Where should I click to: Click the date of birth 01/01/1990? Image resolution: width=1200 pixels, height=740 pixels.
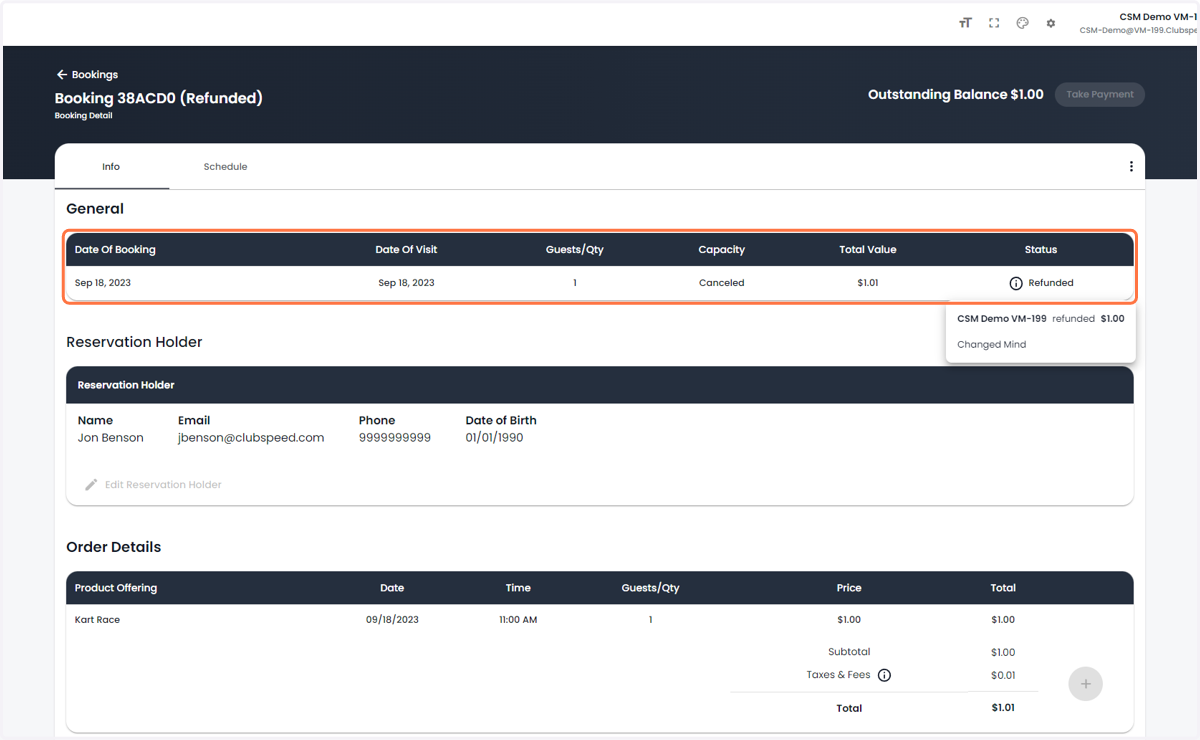pos(494,438)
